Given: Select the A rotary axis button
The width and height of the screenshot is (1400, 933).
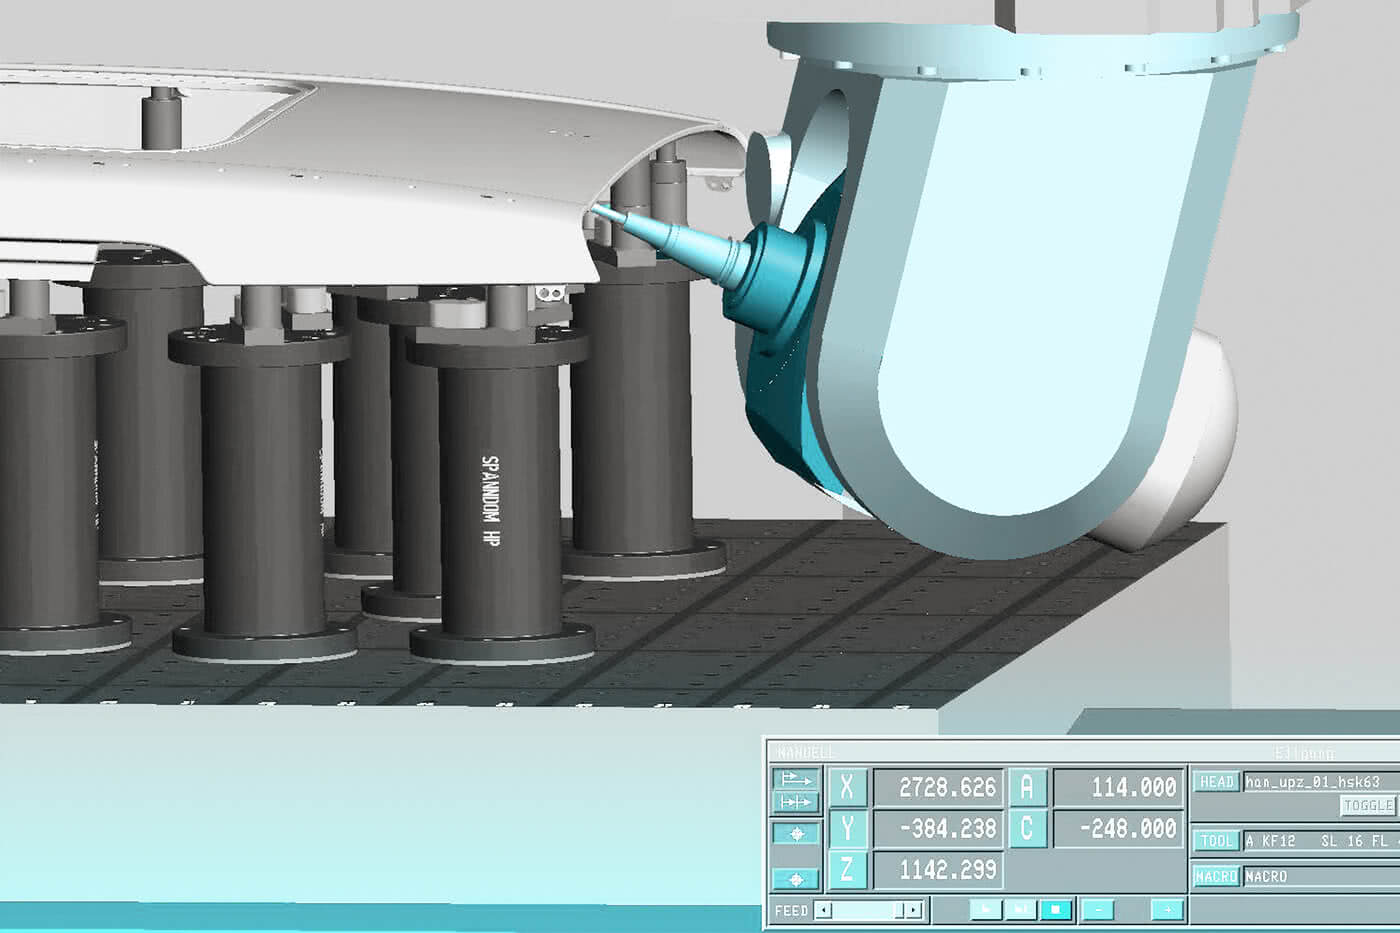Looking at the screenshot, I should click(1027, 788).
